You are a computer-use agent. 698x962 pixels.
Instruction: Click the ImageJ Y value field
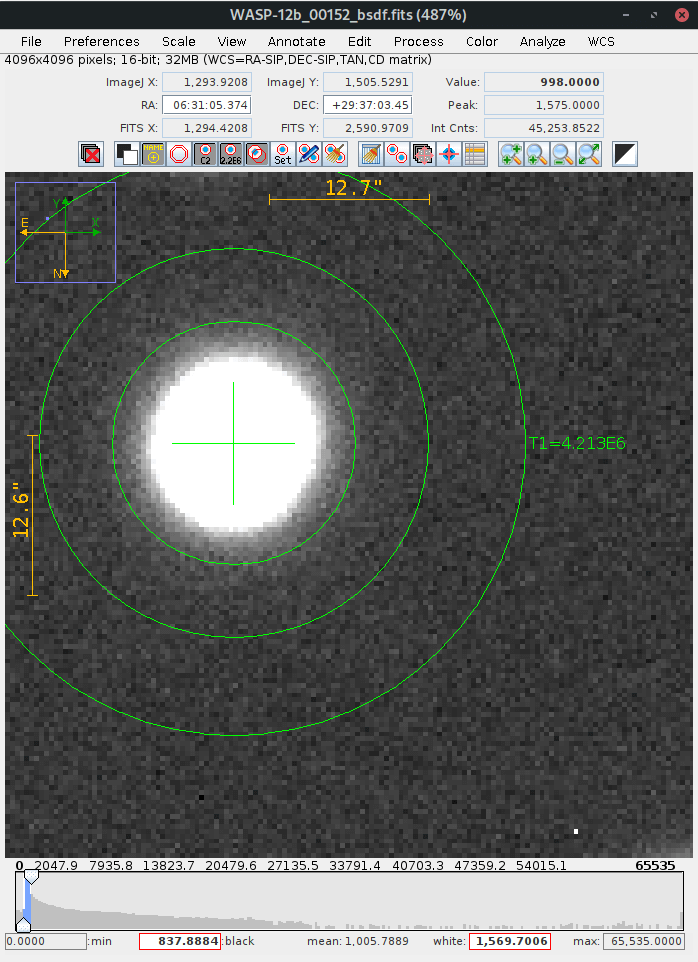point(367,82)
